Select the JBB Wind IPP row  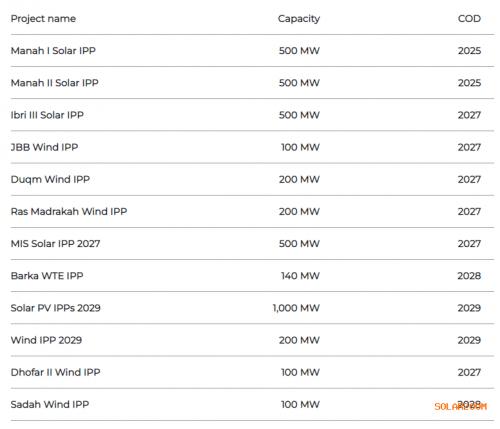click(x=252, y=147)
